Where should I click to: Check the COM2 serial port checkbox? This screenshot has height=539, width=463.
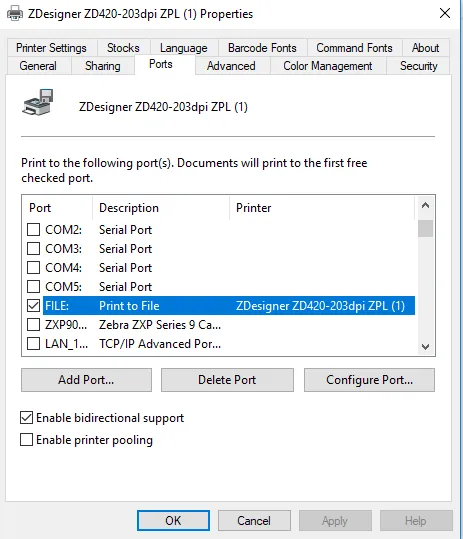[33, 229]
